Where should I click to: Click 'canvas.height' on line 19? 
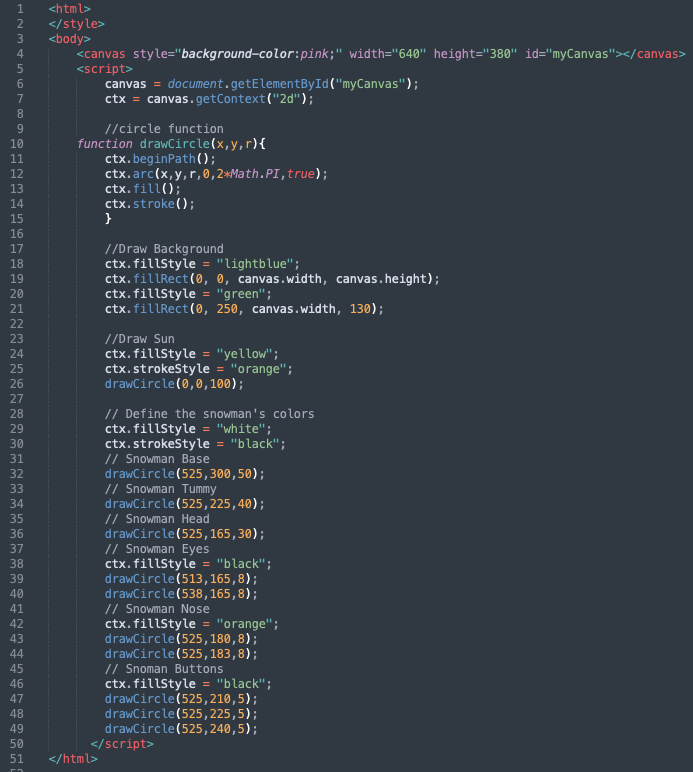[381, 279]
